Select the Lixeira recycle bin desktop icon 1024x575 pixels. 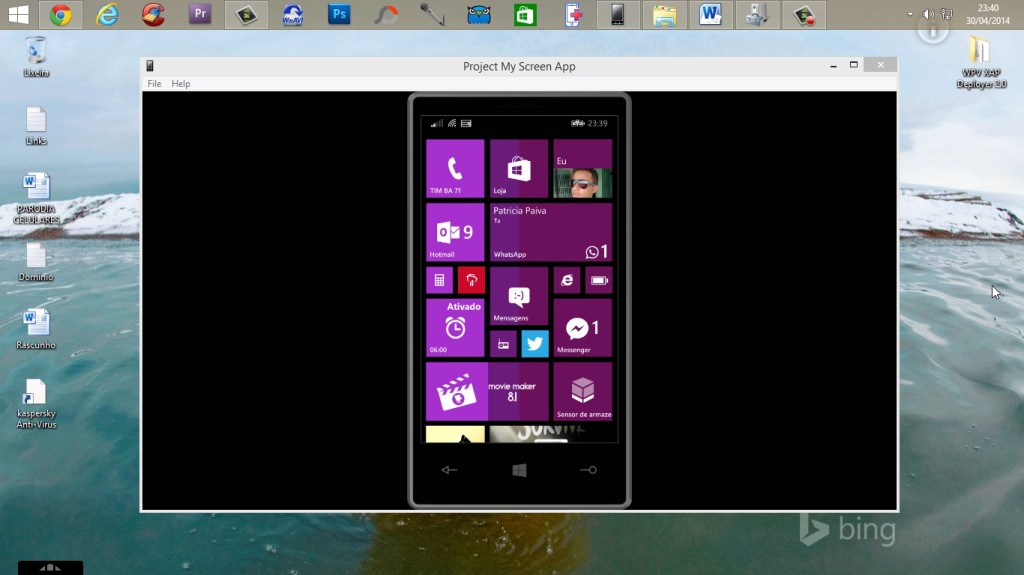[x=36, y=58]
